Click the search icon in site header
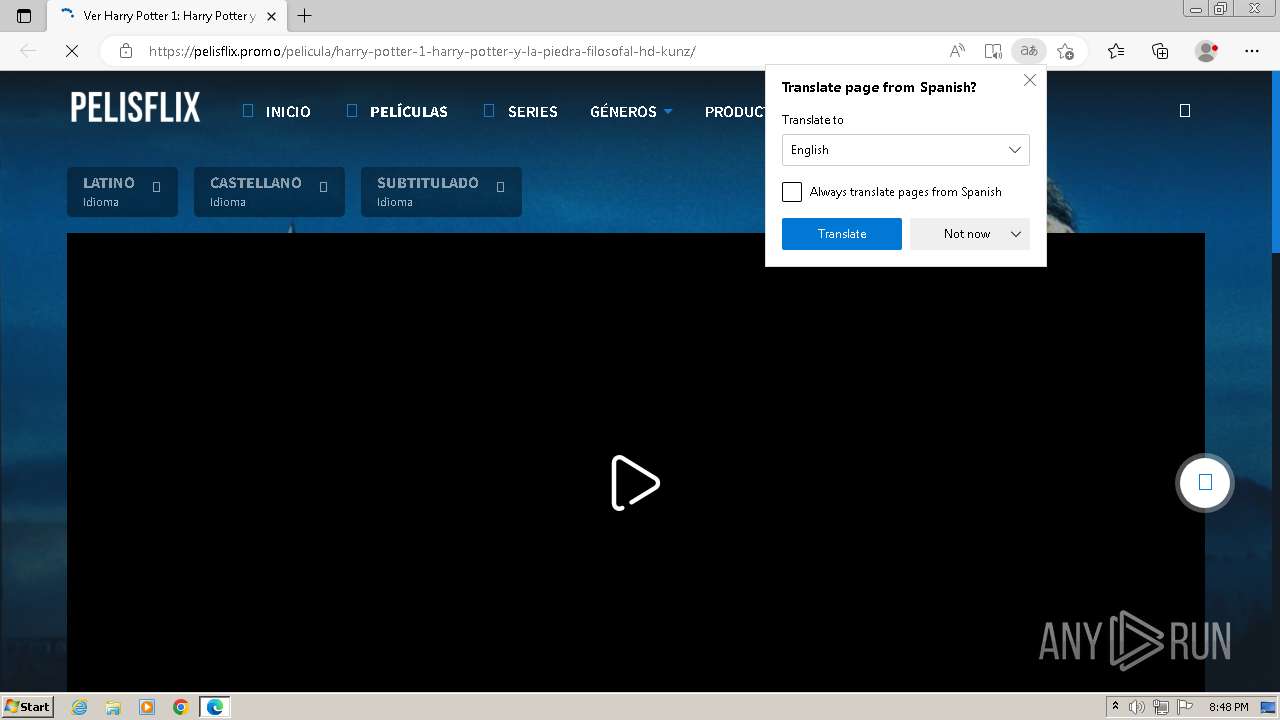 coord(1185,111)
